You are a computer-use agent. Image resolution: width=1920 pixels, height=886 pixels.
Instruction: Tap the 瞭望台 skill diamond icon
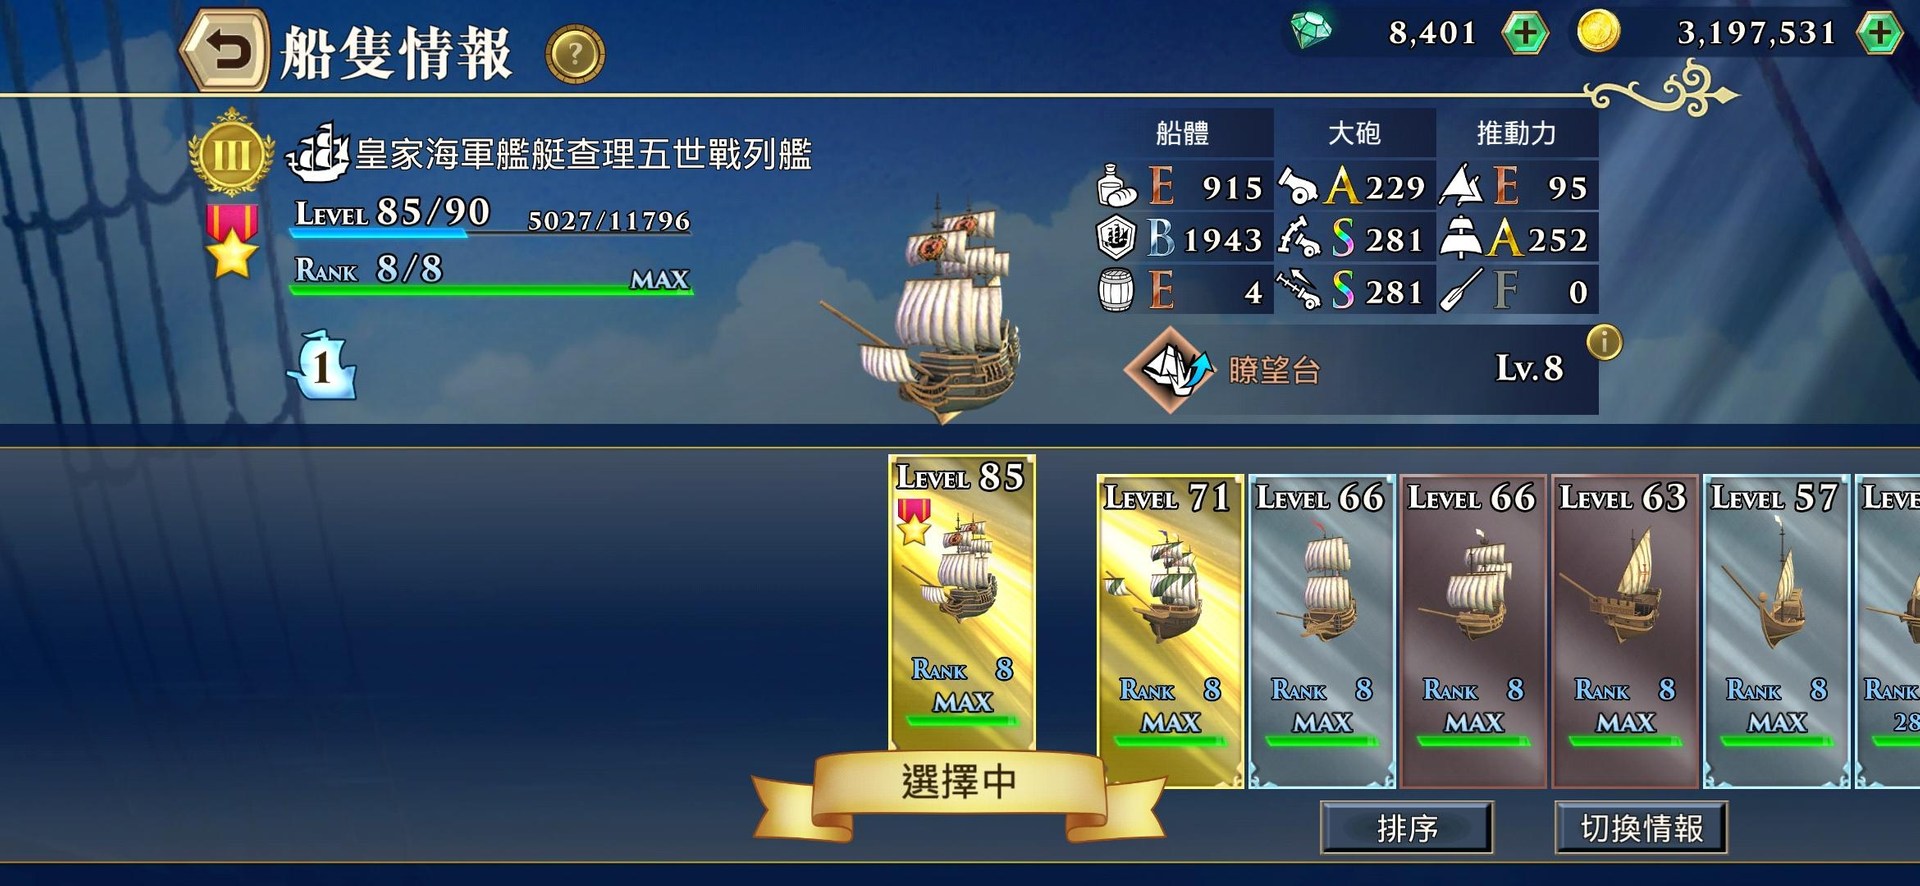[x=1170, y=369]
